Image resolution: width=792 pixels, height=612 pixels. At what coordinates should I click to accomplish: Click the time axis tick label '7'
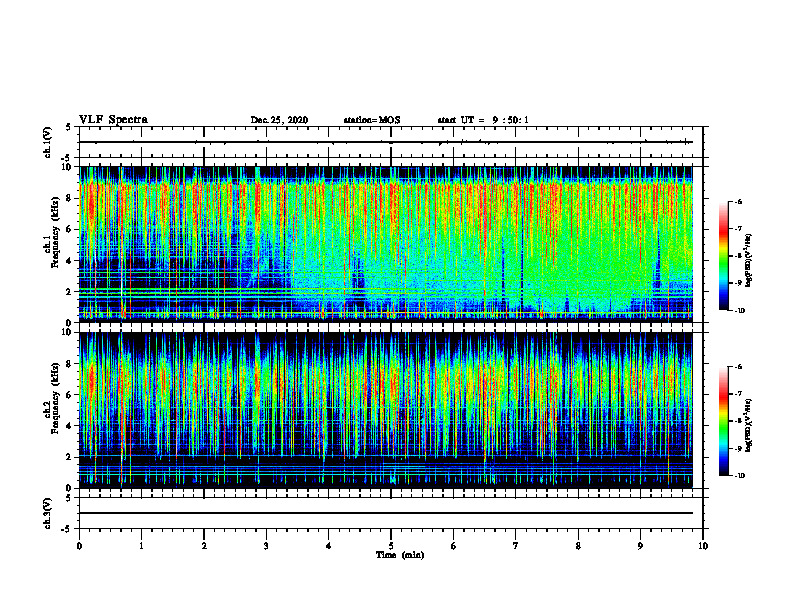tap(516, 546)
